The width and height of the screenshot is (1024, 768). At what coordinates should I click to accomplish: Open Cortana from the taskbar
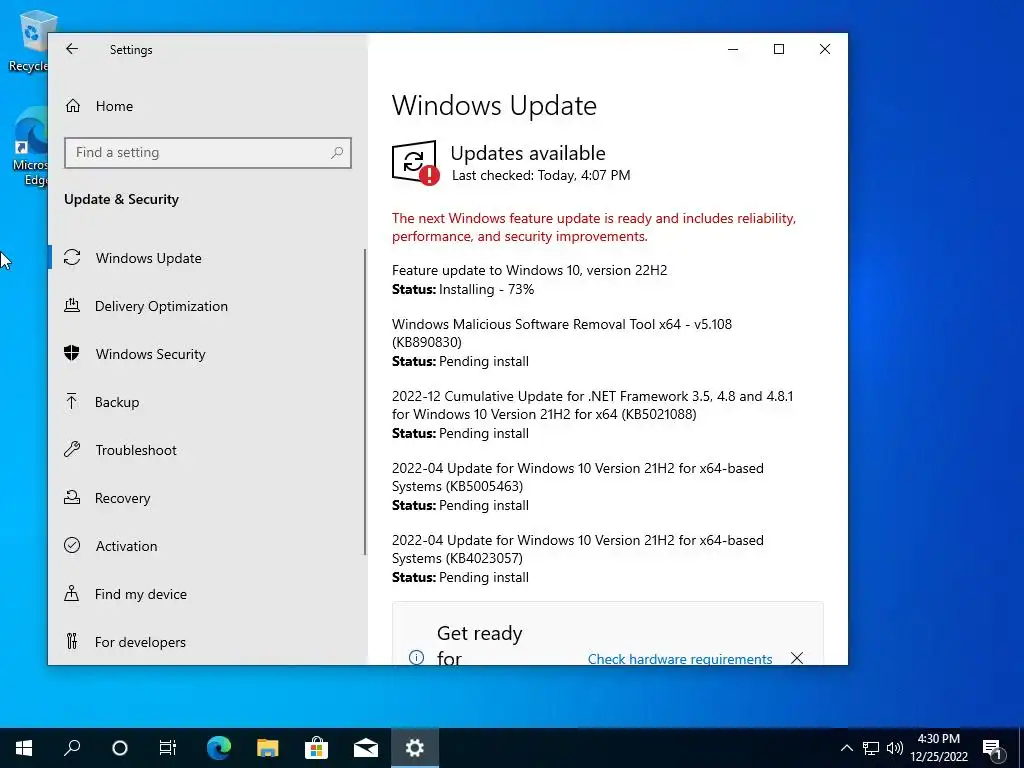tap(120, 748)
